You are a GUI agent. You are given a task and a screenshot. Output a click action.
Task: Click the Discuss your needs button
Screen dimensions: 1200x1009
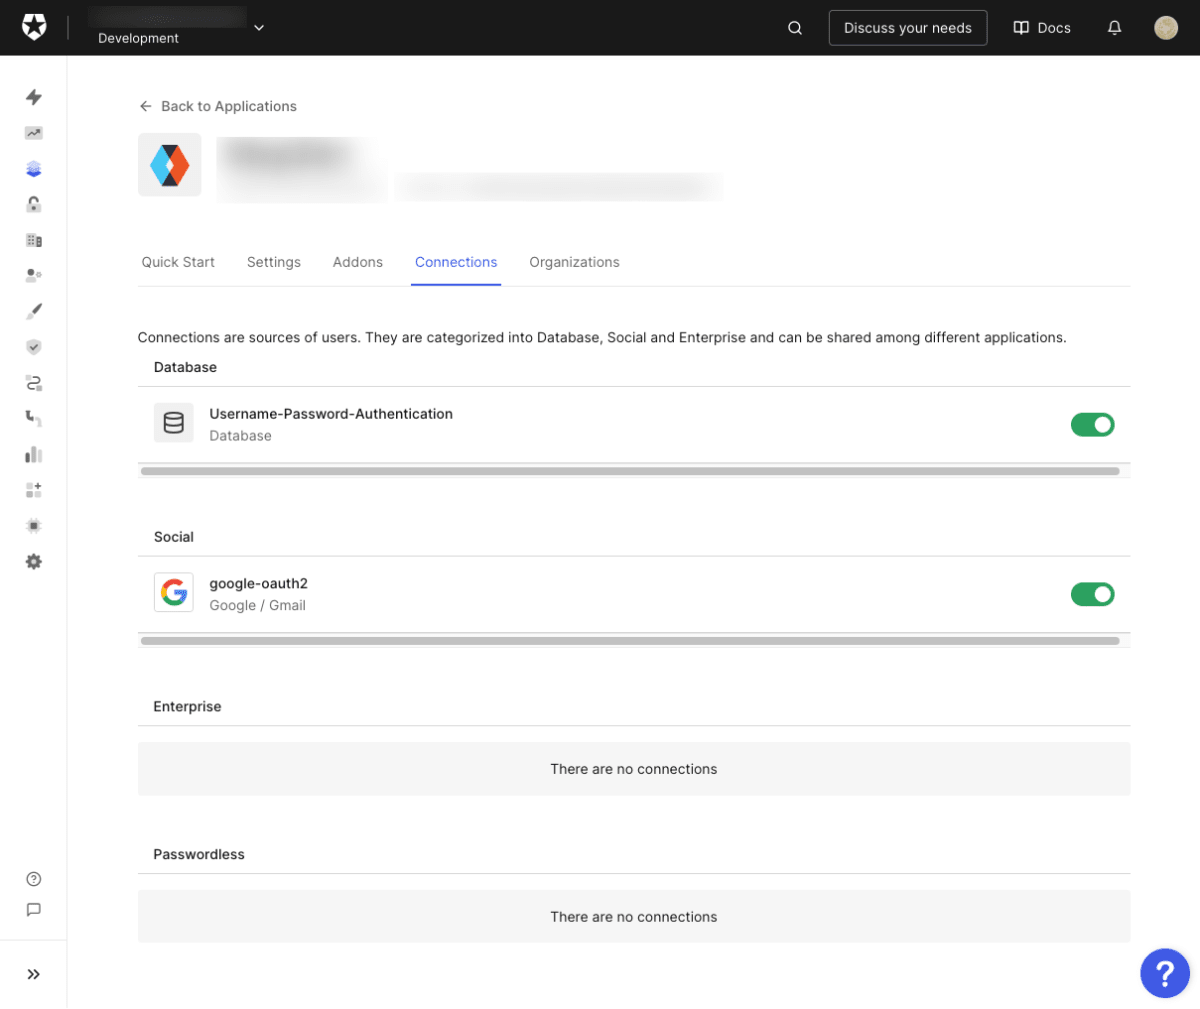coord(908,28)
